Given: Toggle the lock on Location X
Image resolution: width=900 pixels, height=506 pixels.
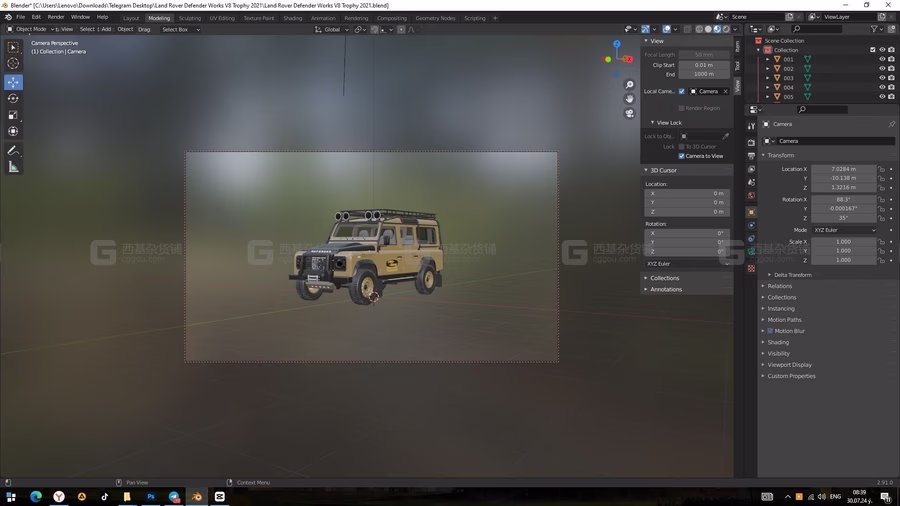Looking at the screenshot, I should 881,169.
